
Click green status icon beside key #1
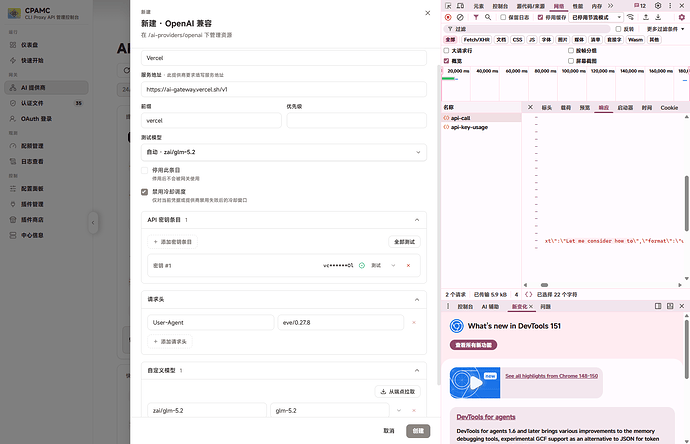coord(362,265)
